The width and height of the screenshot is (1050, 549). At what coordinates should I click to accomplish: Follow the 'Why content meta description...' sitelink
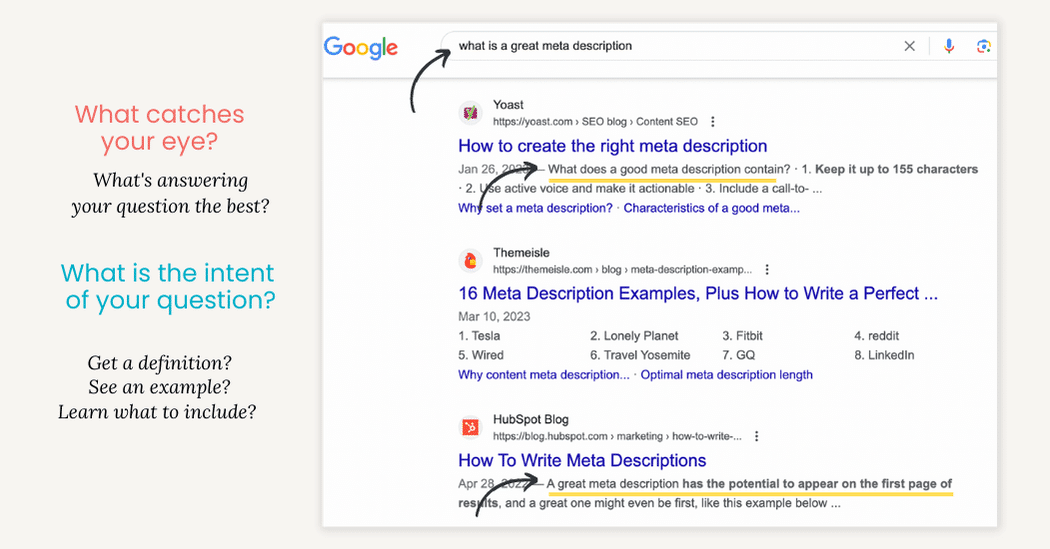tap(544, 375)
